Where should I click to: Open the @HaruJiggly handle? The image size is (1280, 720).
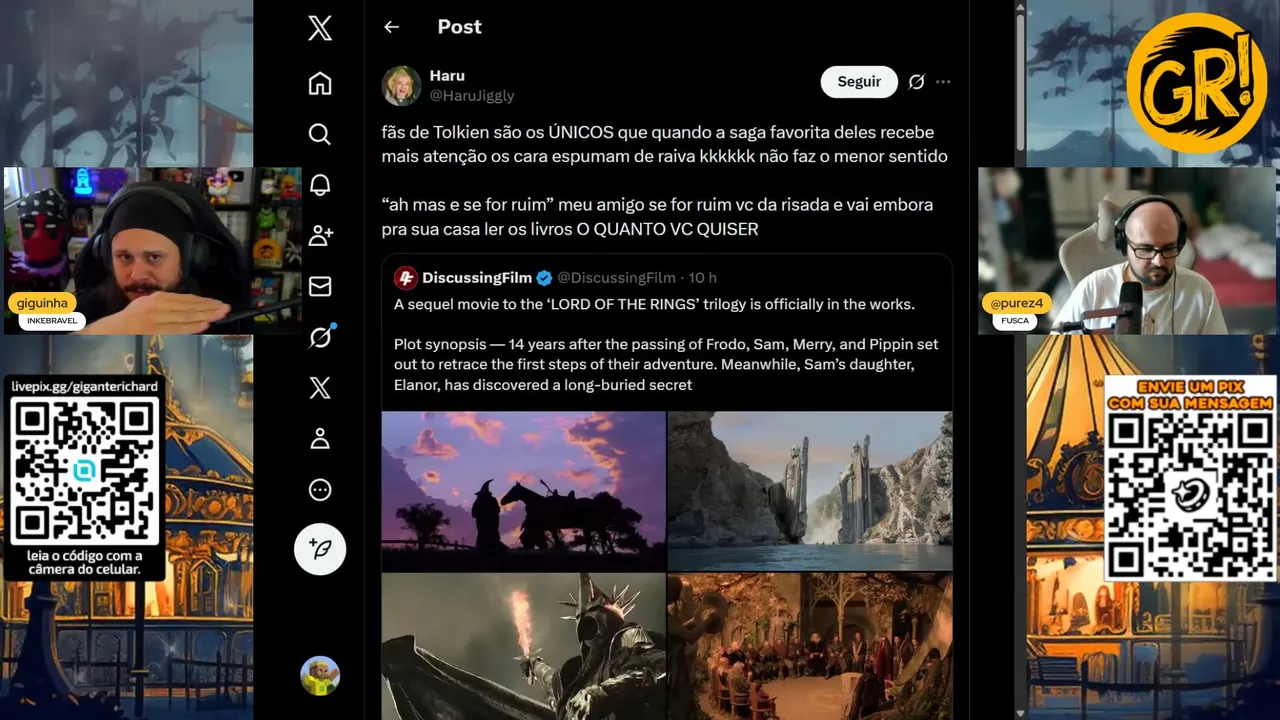[472, 96]
